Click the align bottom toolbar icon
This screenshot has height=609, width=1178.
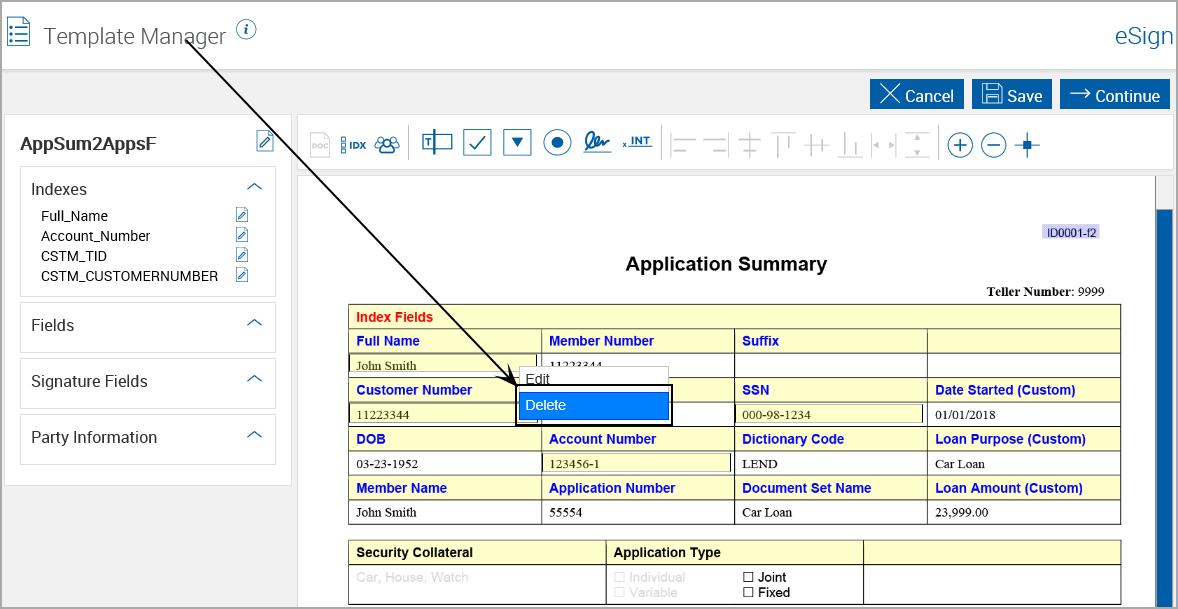tap(850, 143)
